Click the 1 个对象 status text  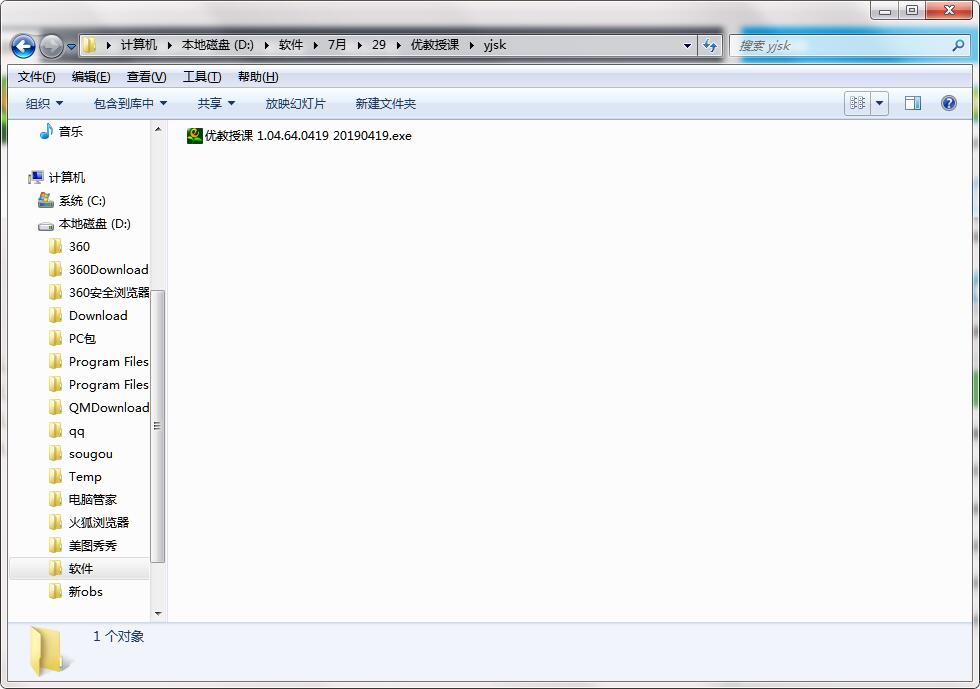(x=119, y=636)
